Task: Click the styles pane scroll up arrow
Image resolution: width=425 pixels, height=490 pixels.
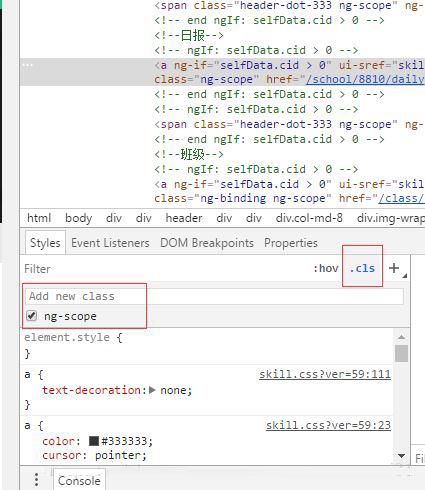Action: point(401,337)
